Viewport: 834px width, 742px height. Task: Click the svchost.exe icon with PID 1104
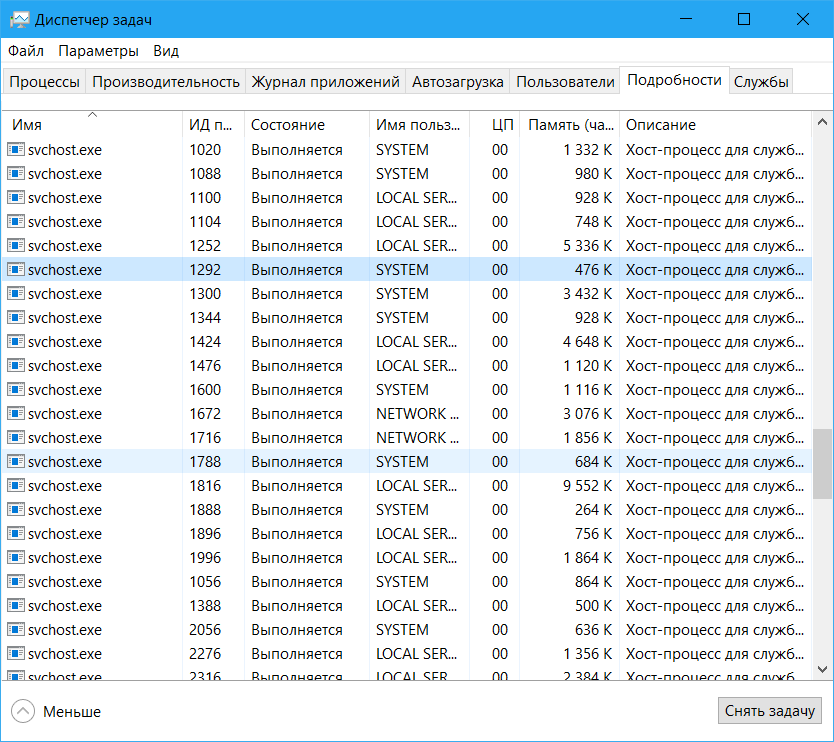(x=15, y=221)
